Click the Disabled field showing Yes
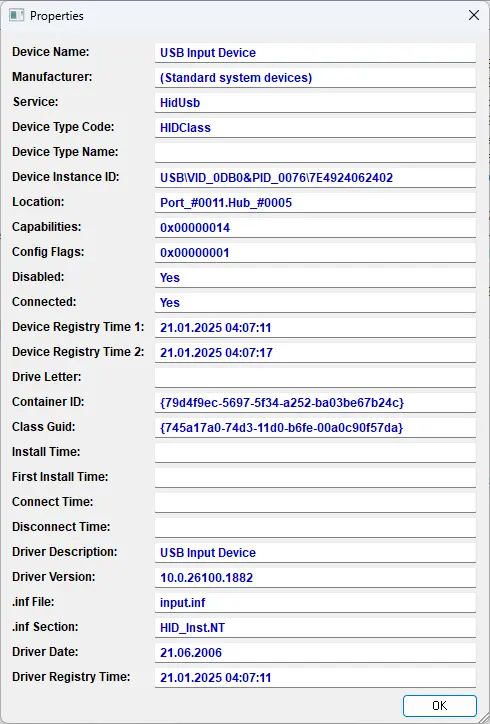The width and height of the screenshot is (490, 724). click(x=315, y=278)
